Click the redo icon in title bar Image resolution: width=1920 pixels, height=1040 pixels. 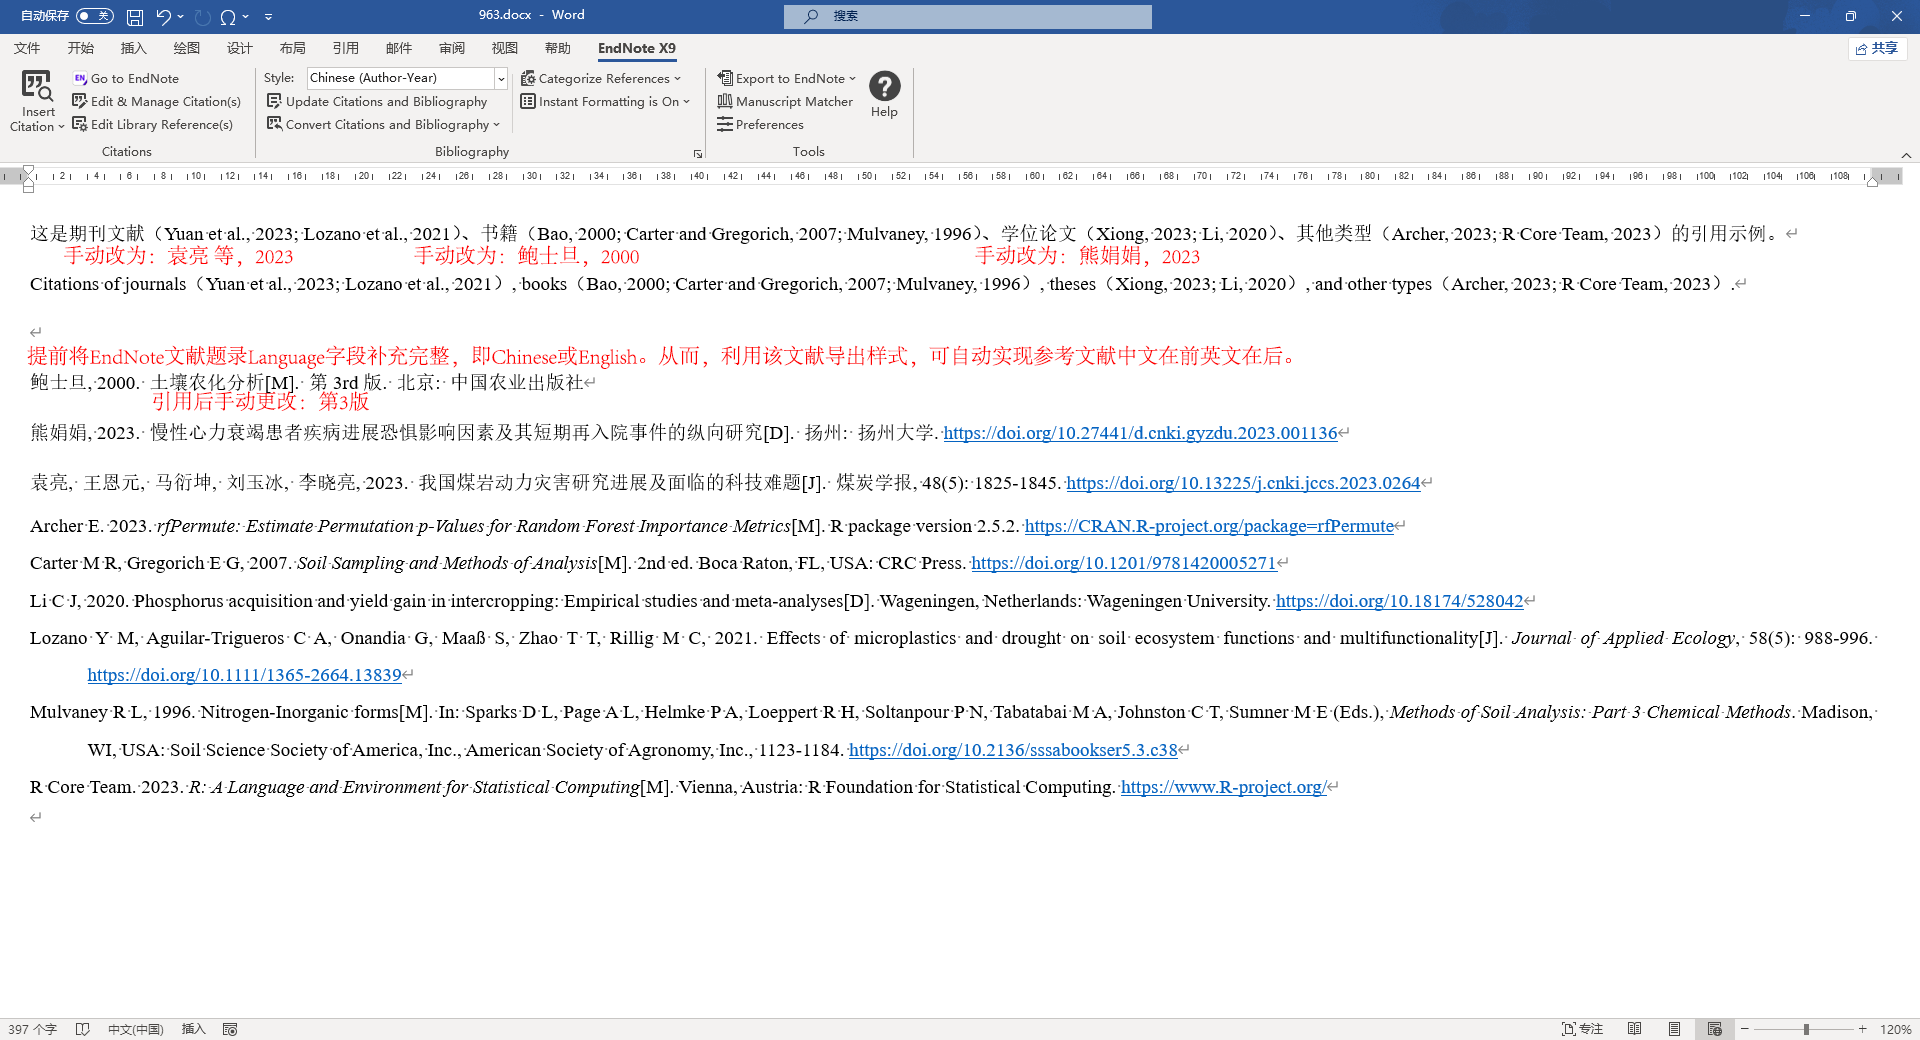tap(203, 16)
